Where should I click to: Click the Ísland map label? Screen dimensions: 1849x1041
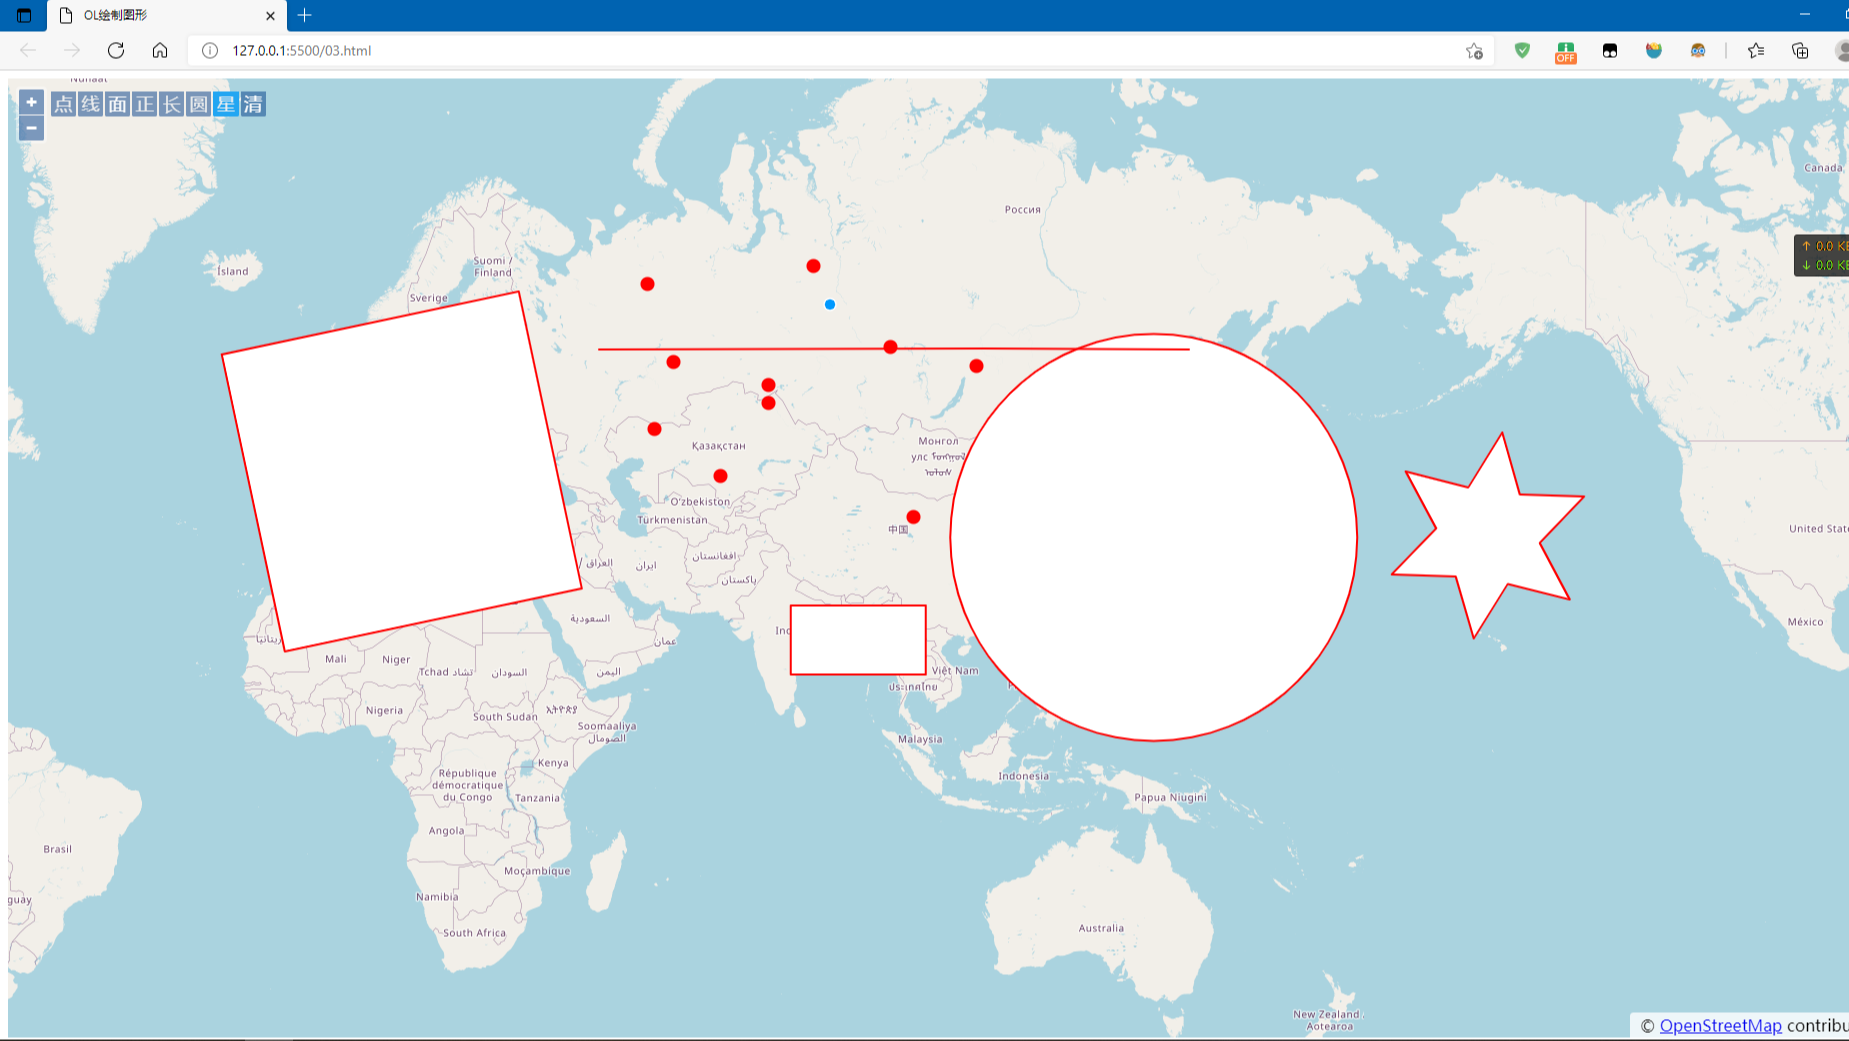coord(233,271)
